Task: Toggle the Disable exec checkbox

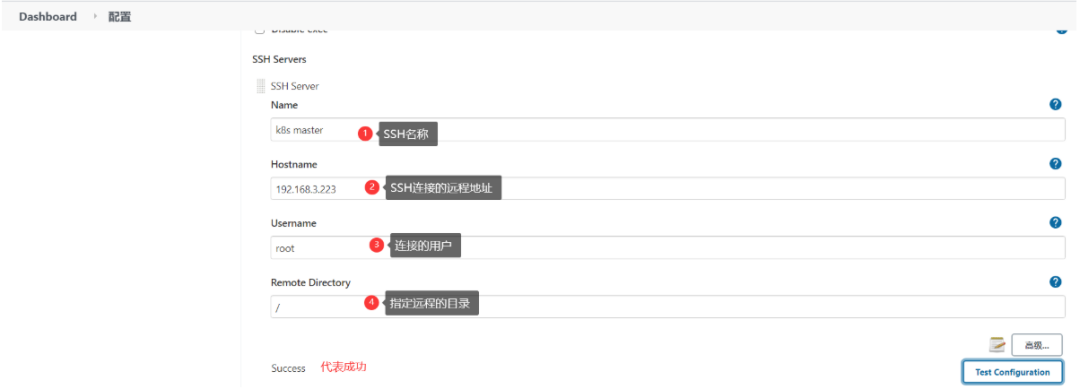Action: click(260, 31)
